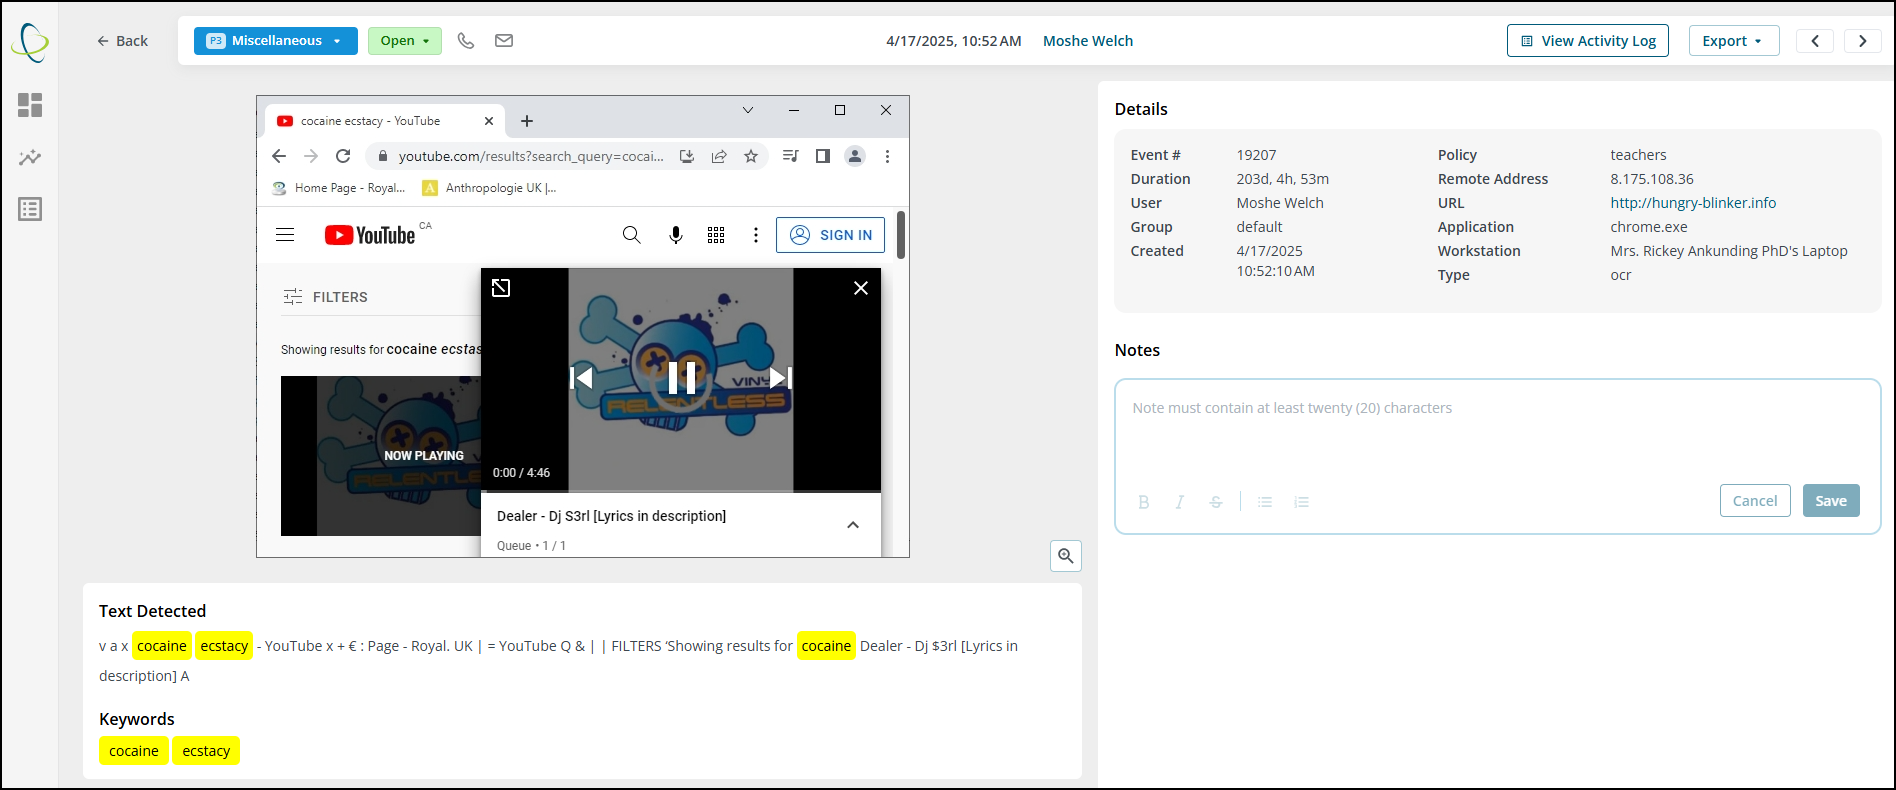Go back using the Back arrow
The height and width of the screenshot is (790, 1896).
click(122, 41)
